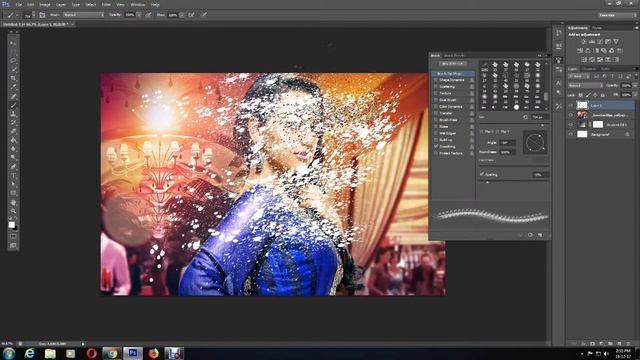
Task: Click the Curves adjustment icon
Action: coord(600,42)
